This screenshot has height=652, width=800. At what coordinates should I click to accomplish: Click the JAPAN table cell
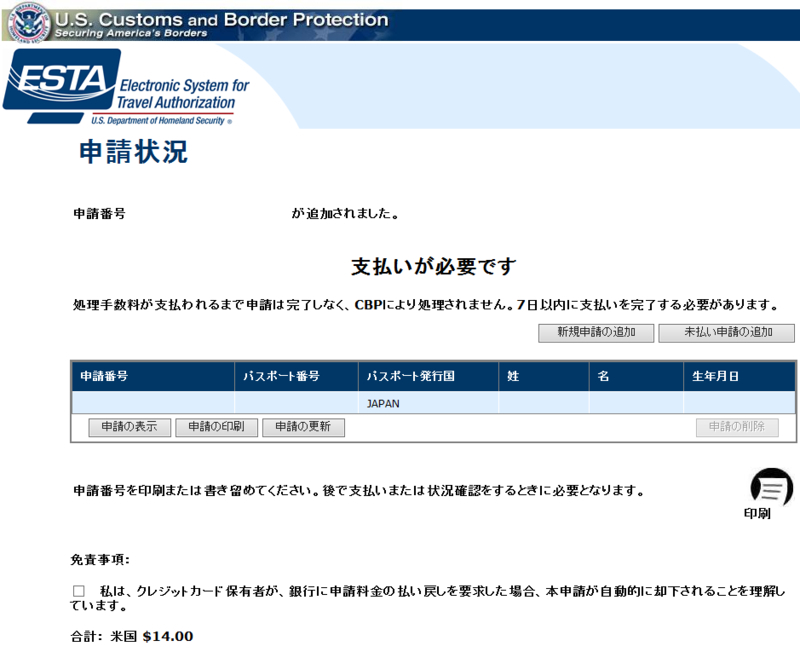click(429, 403)
